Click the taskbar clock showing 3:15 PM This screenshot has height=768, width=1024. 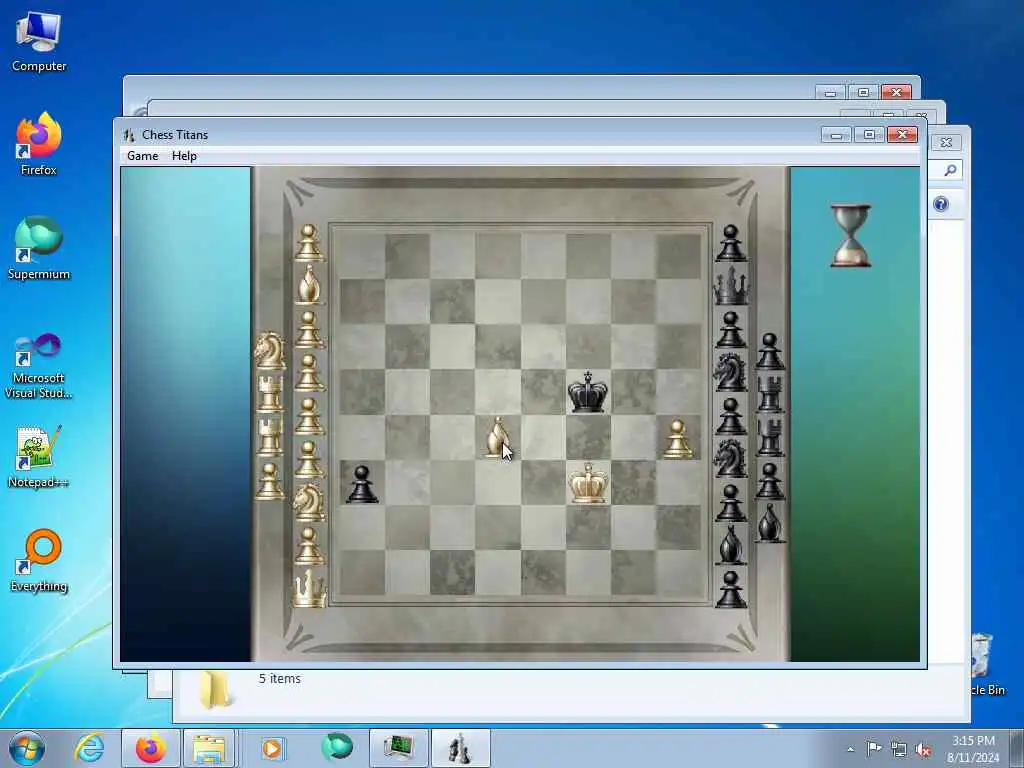(973, 749)
